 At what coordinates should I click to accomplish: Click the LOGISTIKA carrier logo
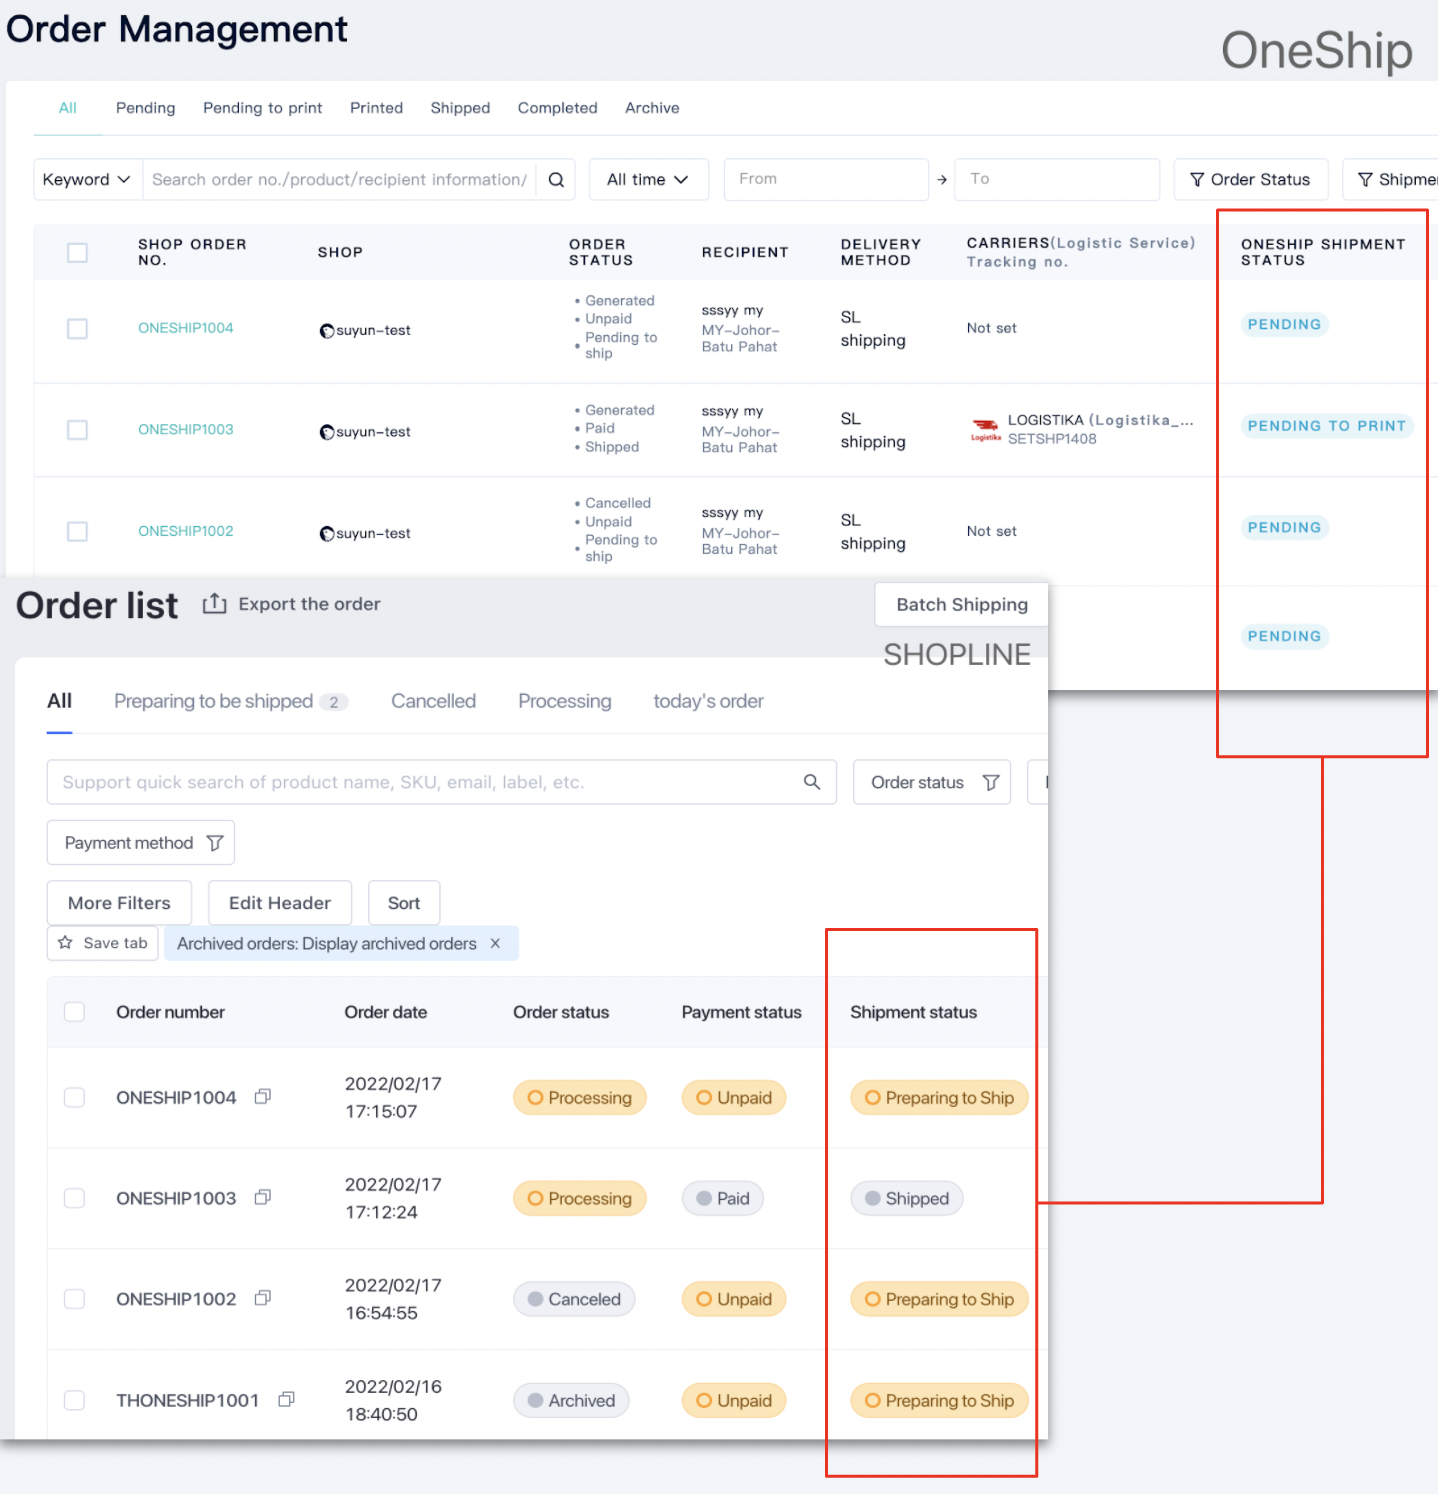tap(985, 430)
